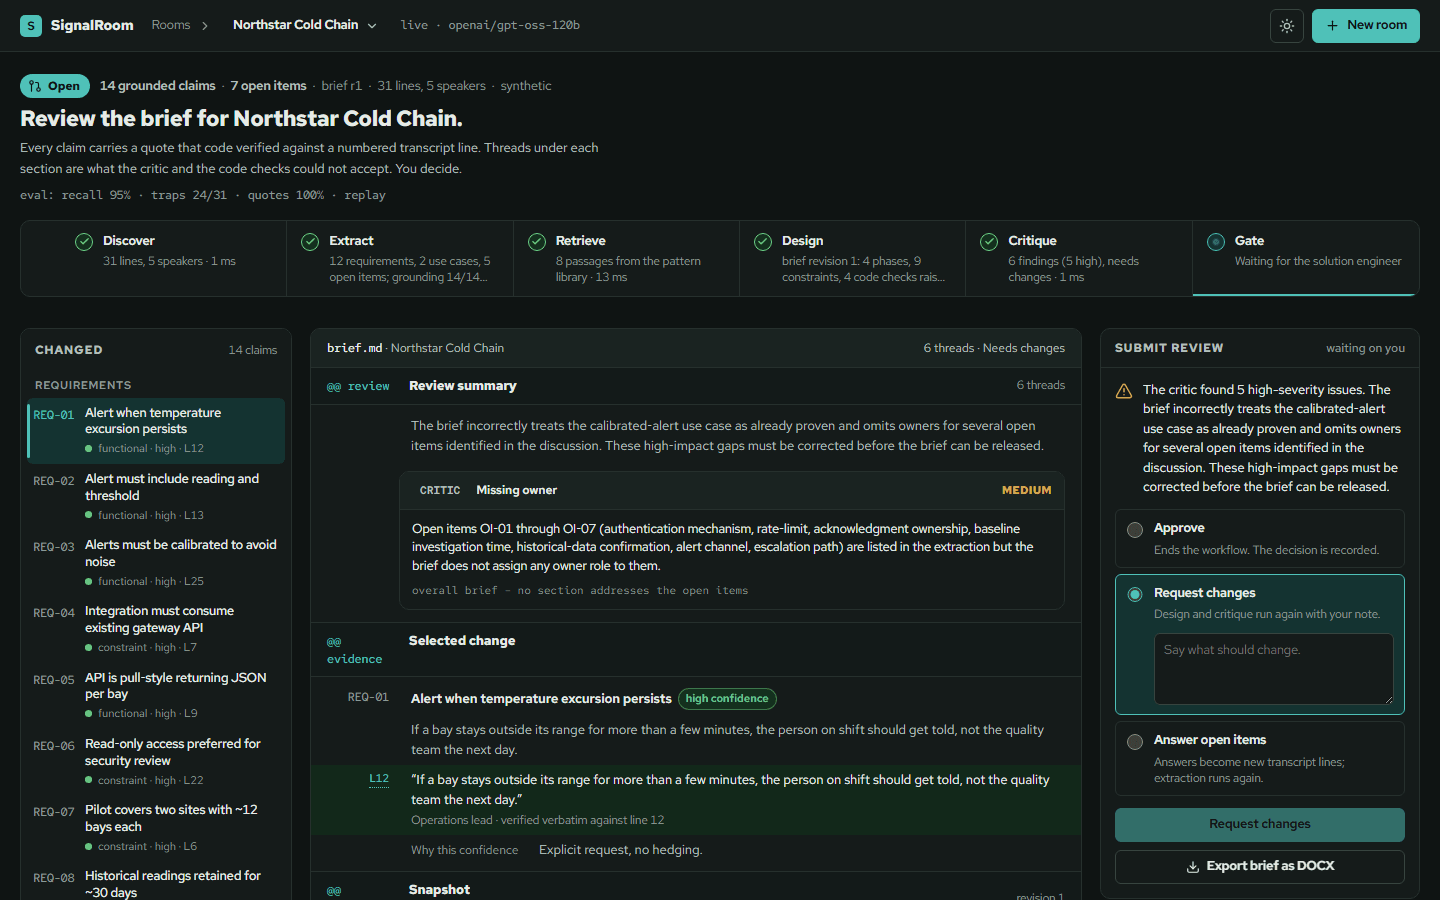Viewport: 1440px width, 900px height.
Task: Toggle the light/dark theme sun icon
Action: pos(1287,26)
